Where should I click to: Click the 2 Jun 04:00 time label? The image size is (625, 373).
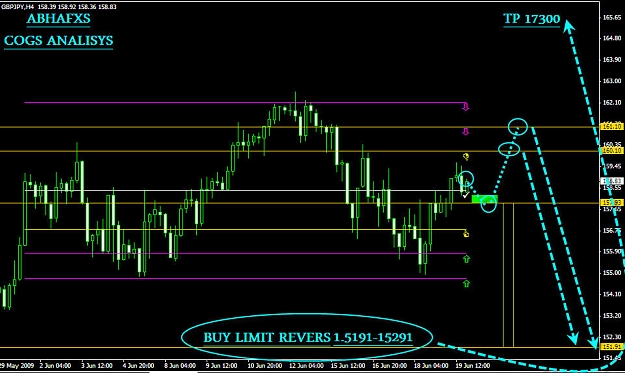pyautogui.click(x=56, y=365)
